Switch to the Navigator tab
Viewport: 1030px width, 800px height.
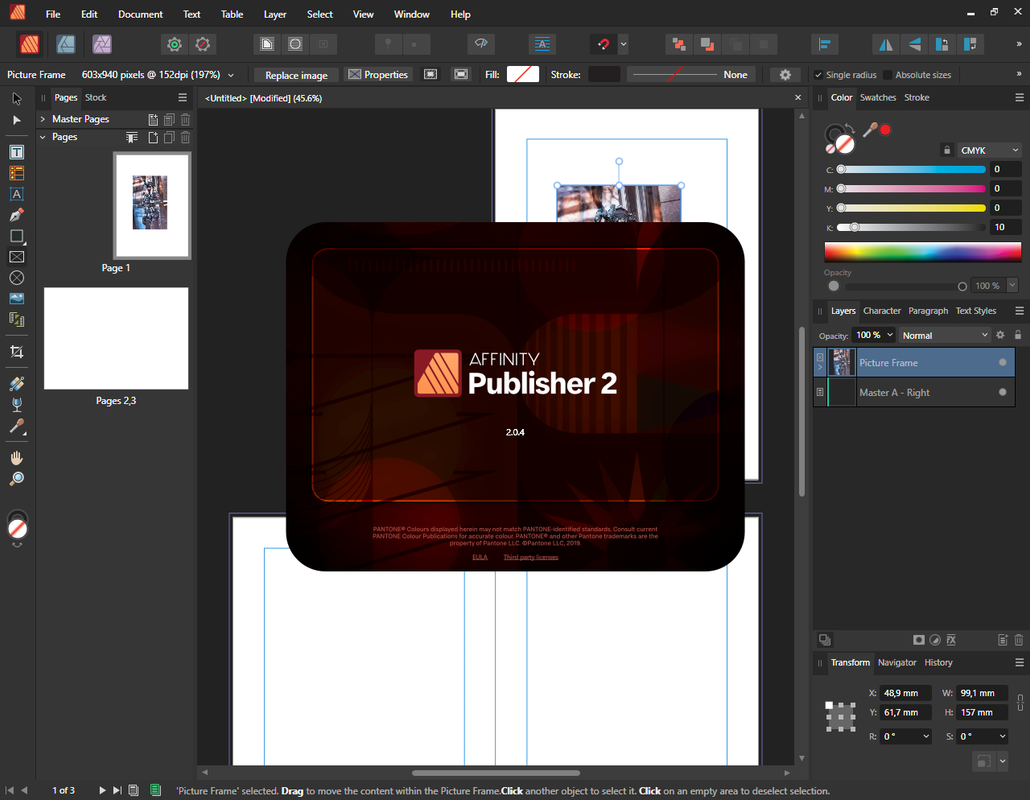(x=897, y=662)
